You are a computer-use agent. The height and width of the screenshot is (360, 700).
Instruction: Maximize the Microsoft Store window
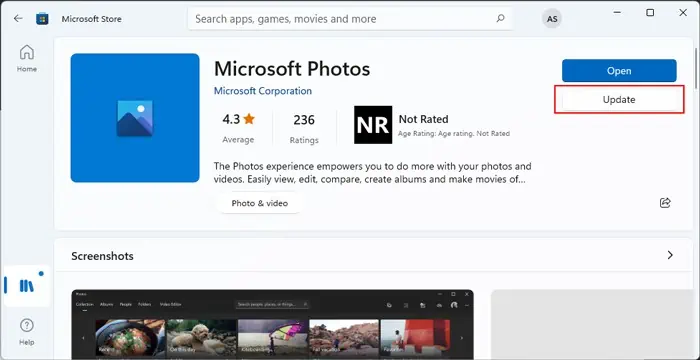[650, 13]
